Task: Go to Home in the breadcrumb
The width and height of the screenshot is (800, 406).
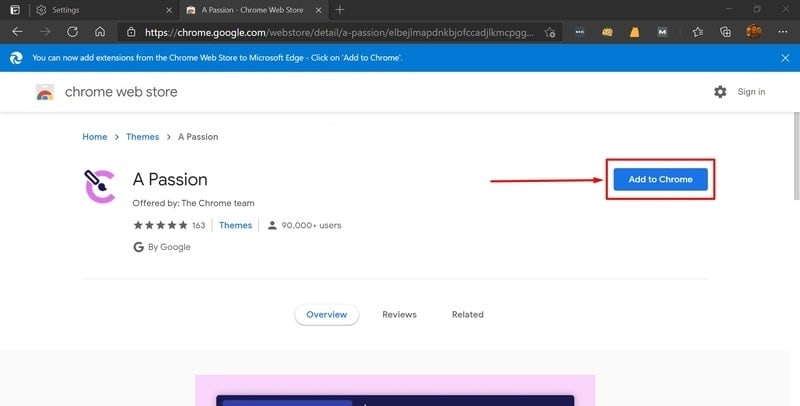Action: tap(95, 137)
